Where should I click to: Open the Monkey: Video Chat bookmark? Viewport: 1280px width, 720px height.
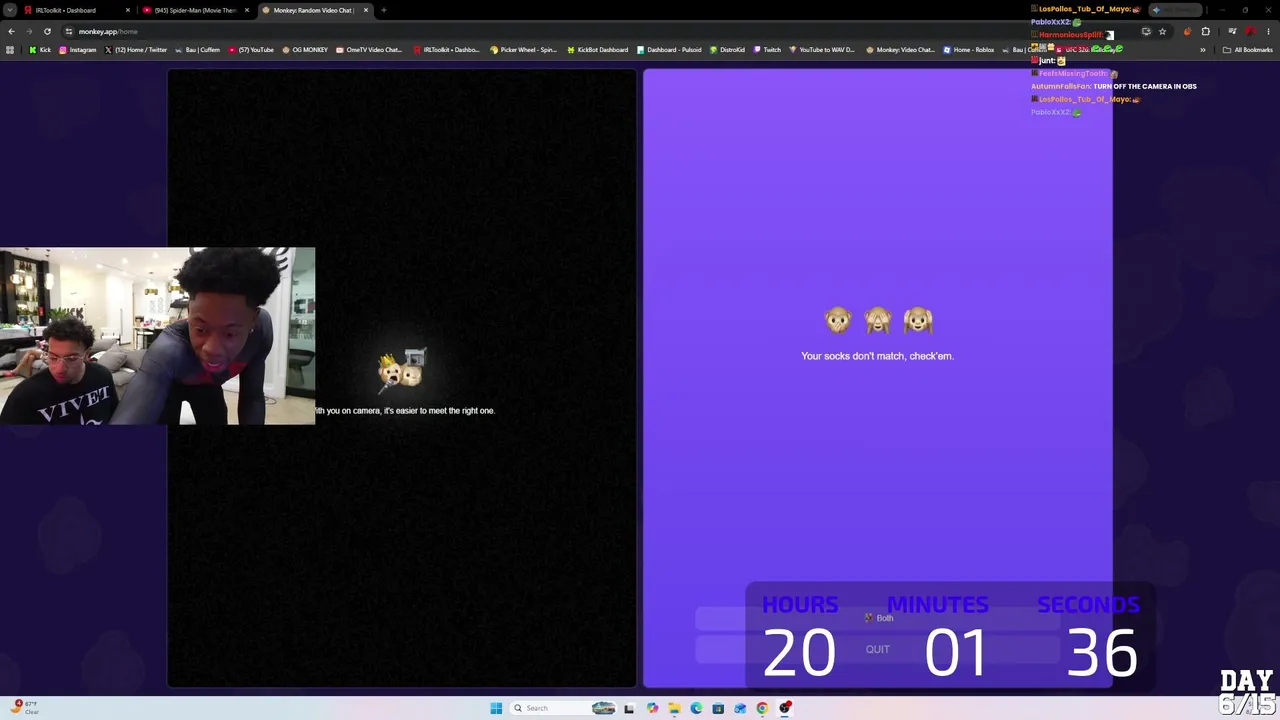pyautogui.click(x=900, y=50)
